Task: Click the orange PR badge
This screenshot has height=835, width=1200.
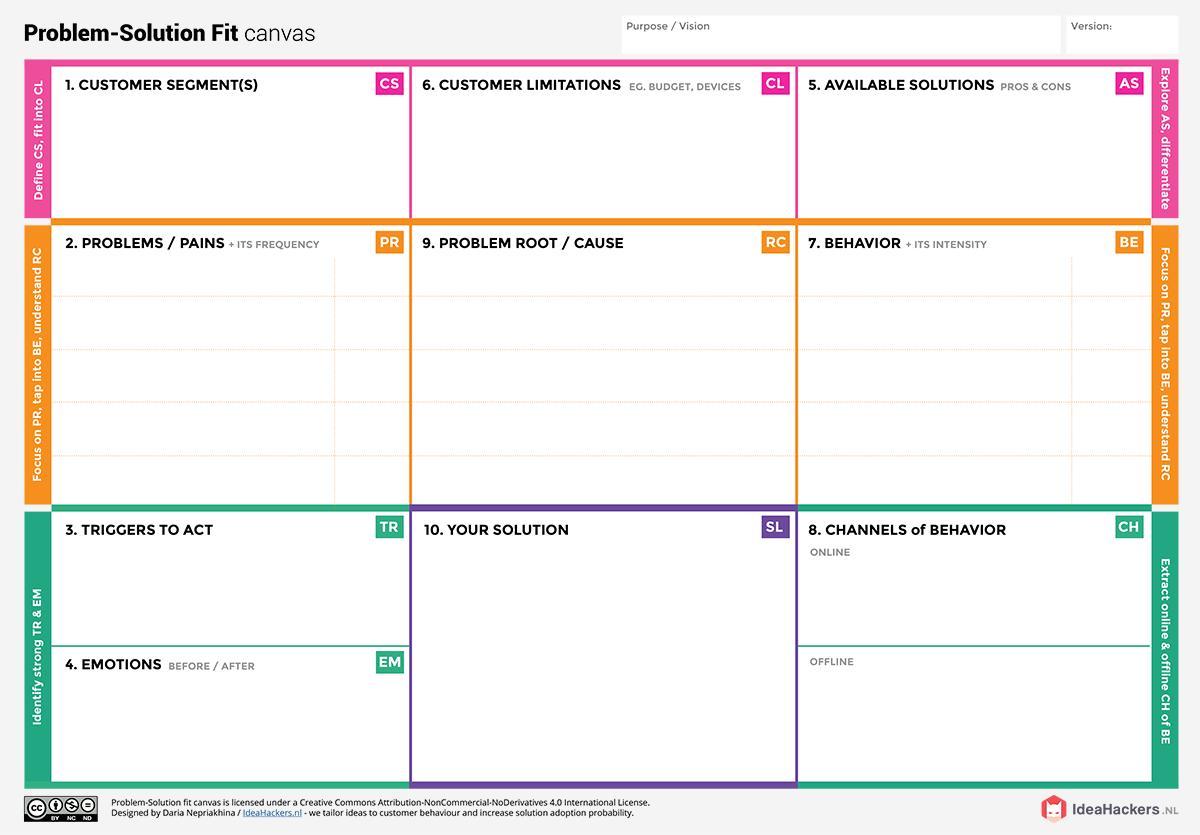Action: click(x=390, y=242)
